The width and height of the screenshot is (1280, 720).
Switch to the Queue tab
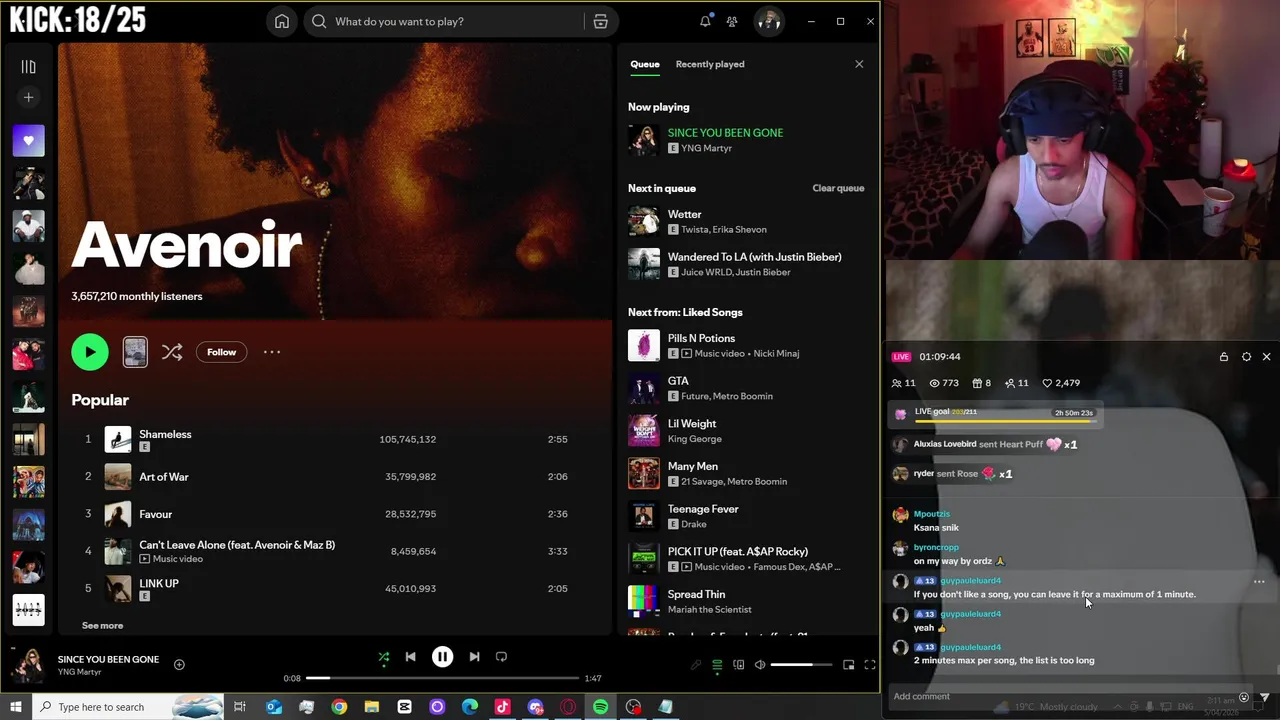pos(645,64)
